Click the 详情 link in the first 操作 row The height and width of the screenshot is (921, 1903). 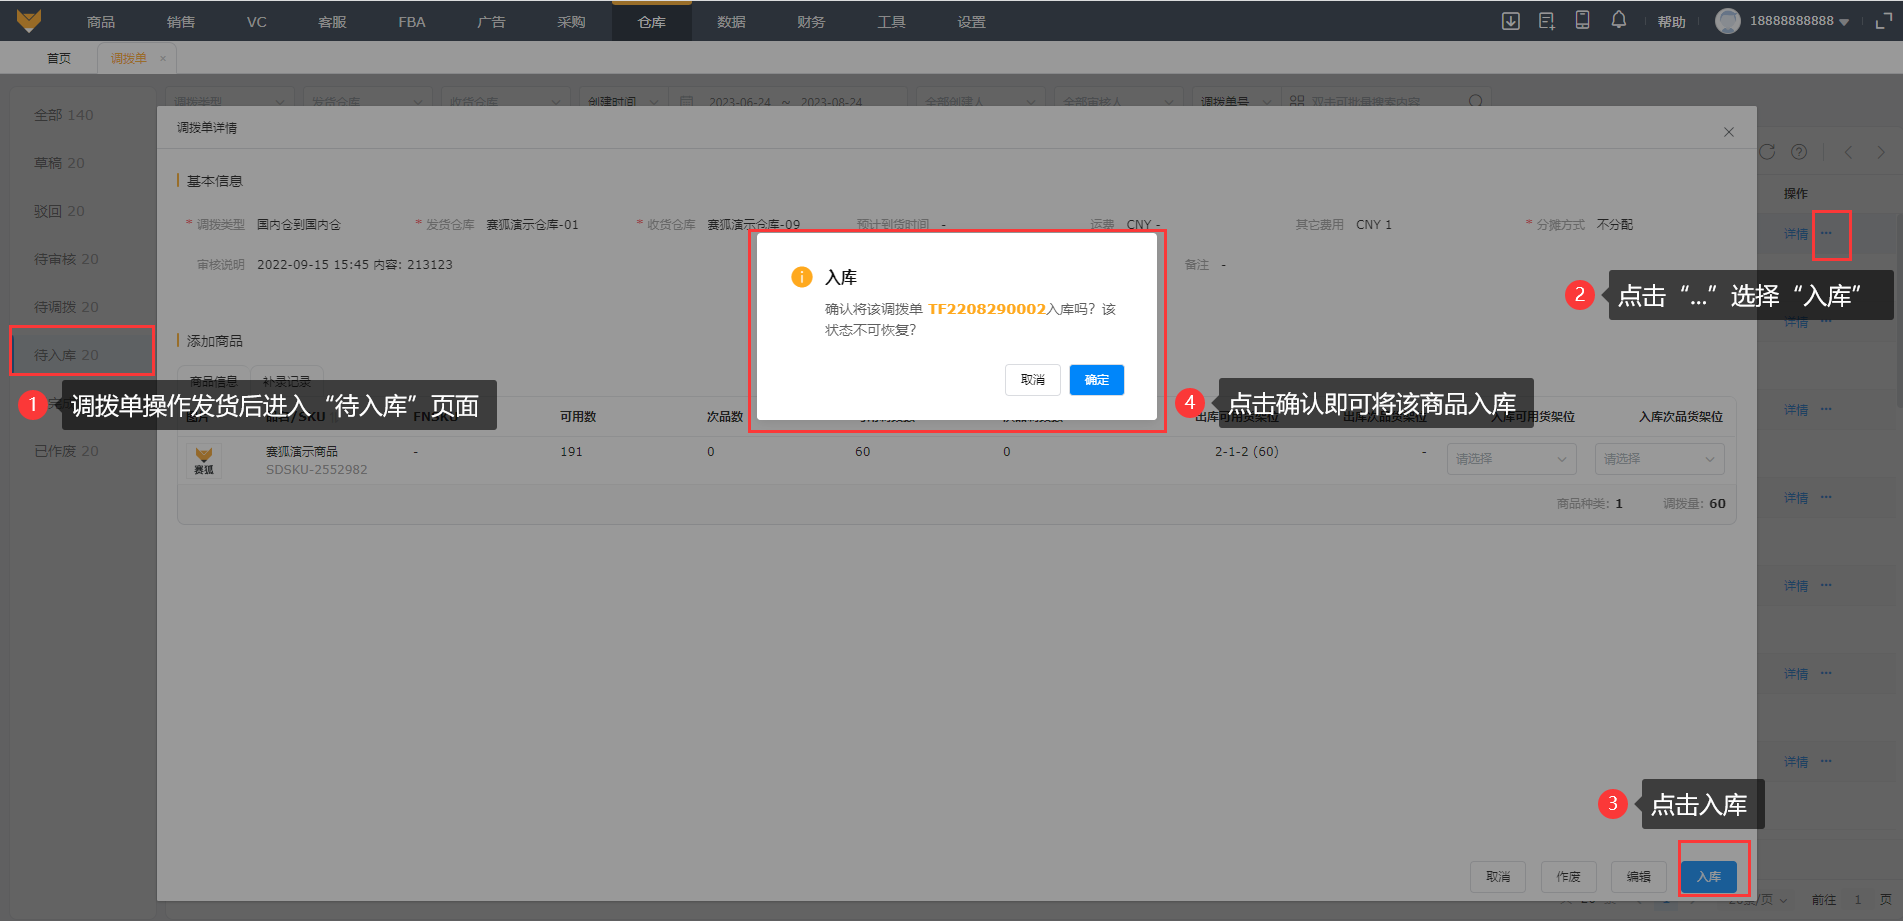tap(1796, 234)
